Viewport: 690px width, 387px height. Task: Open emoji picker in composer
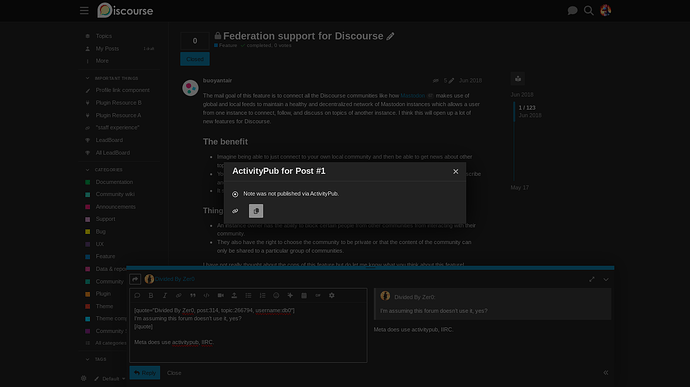point(276,295)
